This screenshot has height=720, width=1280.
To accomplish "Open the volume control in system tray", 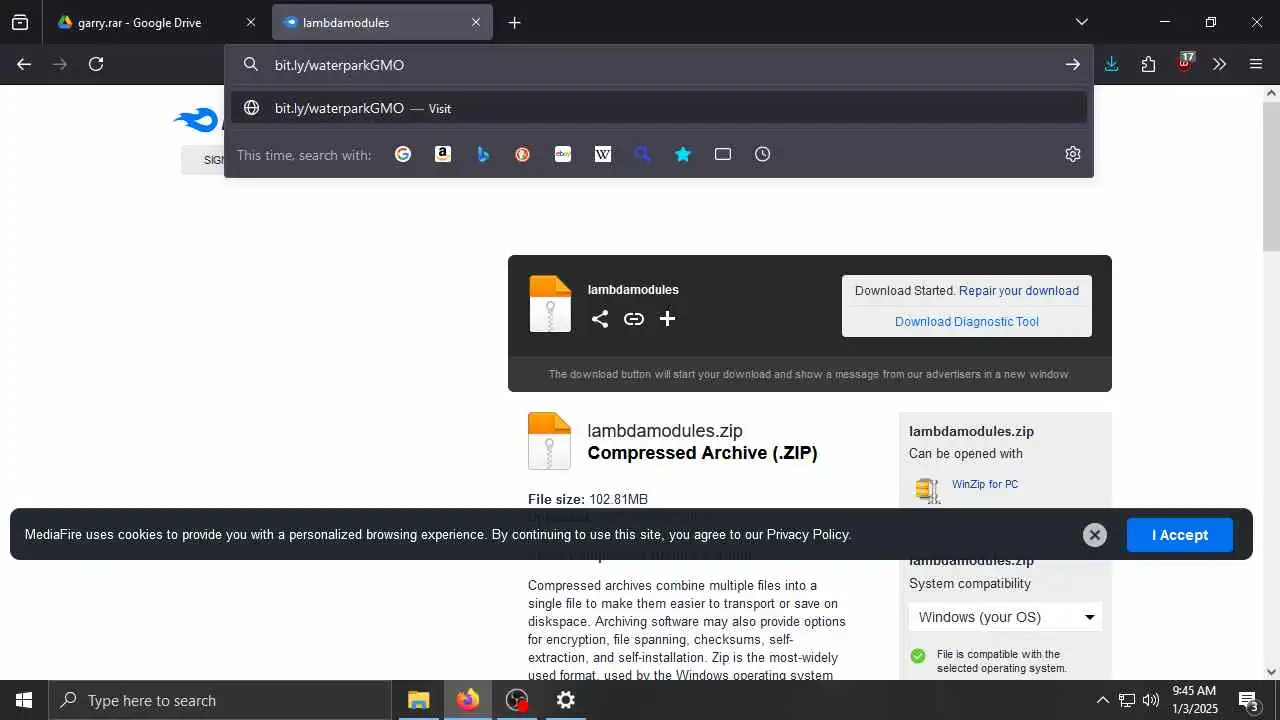I will pos(1151,700).
